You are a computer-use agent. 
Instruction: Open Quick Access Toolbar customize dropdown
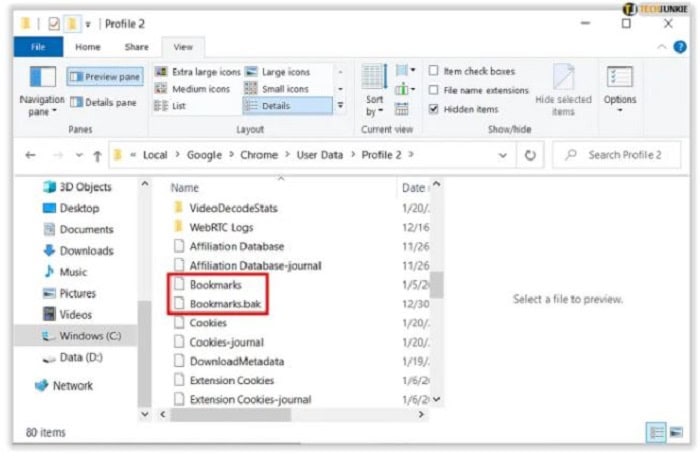(x=88, y=25)
